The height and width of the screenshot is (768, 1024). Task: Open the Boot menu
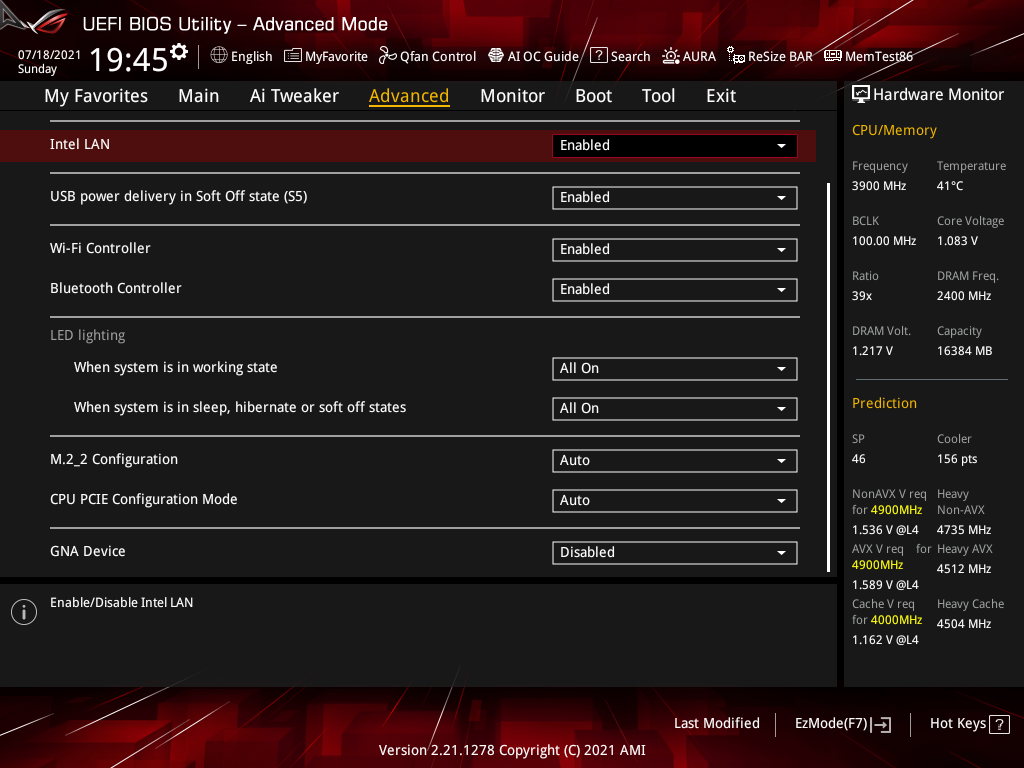(593, 95)
